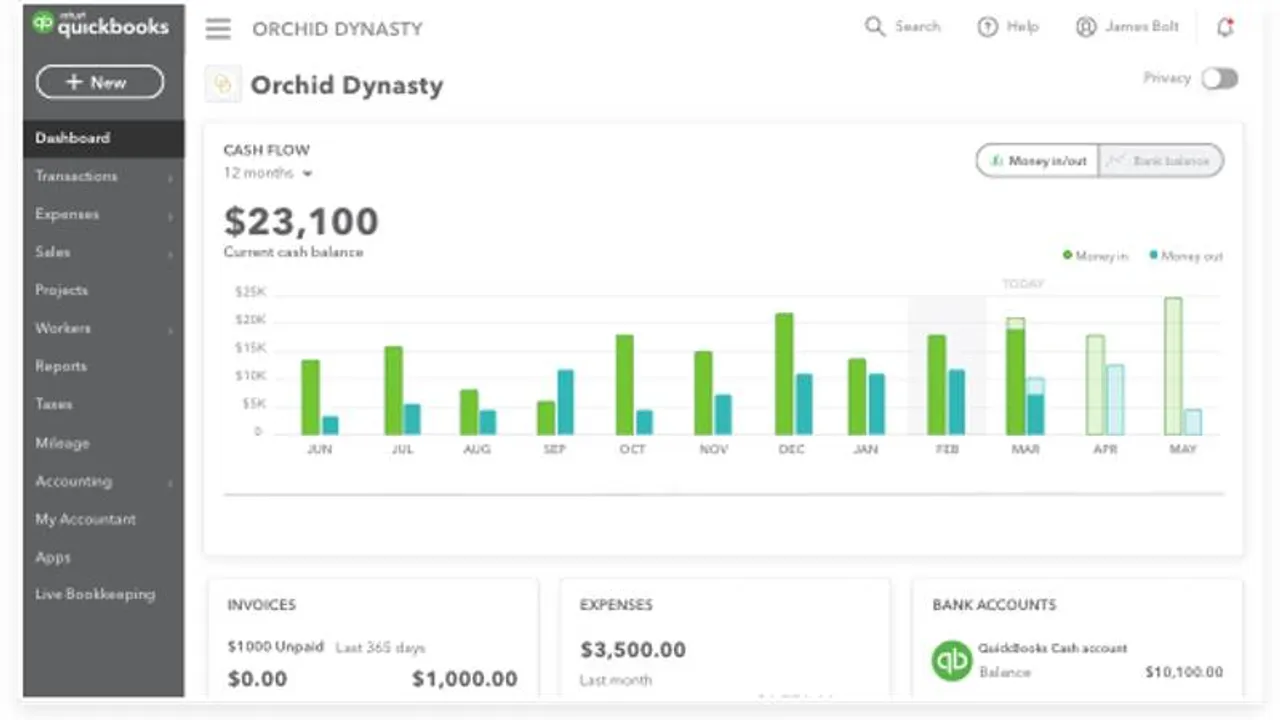The width and height of the screenshot is (1280, 720).
Task: Click the TODAY marker label on chart
Action: tap(1023, 284)
